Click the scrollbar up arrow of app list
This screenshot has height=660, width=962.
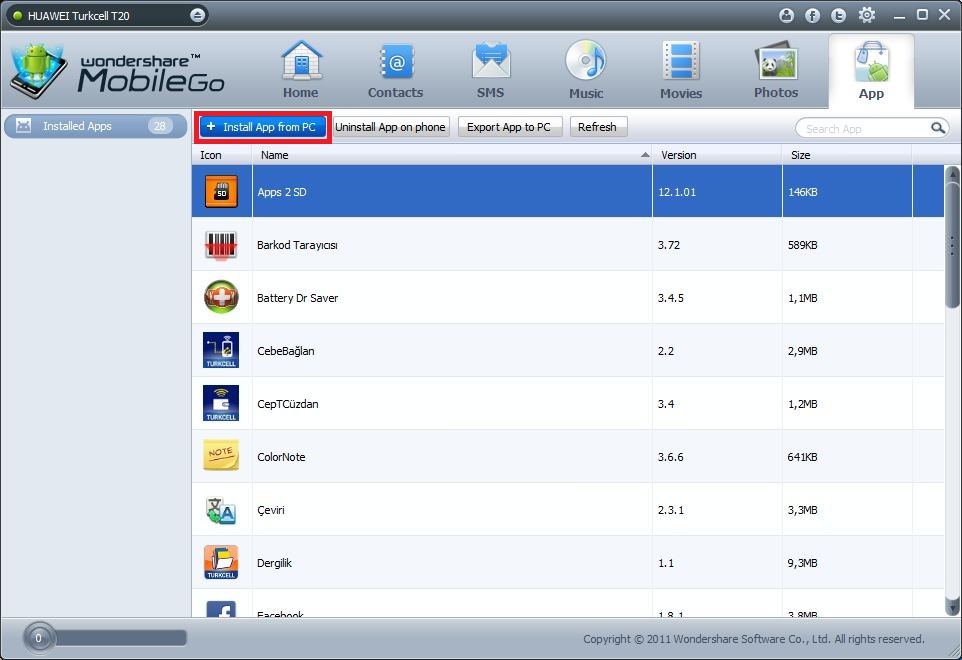(952, 173)
